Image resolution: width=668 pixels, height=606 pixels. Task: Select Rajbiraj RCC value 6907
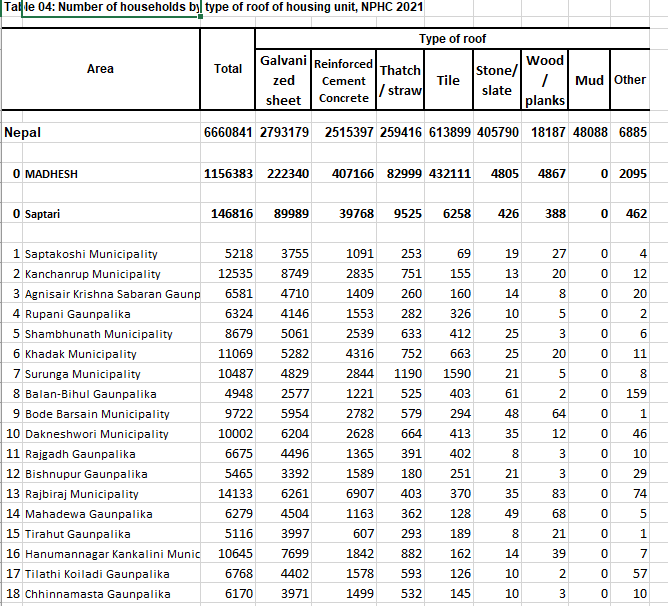(344, 494)
